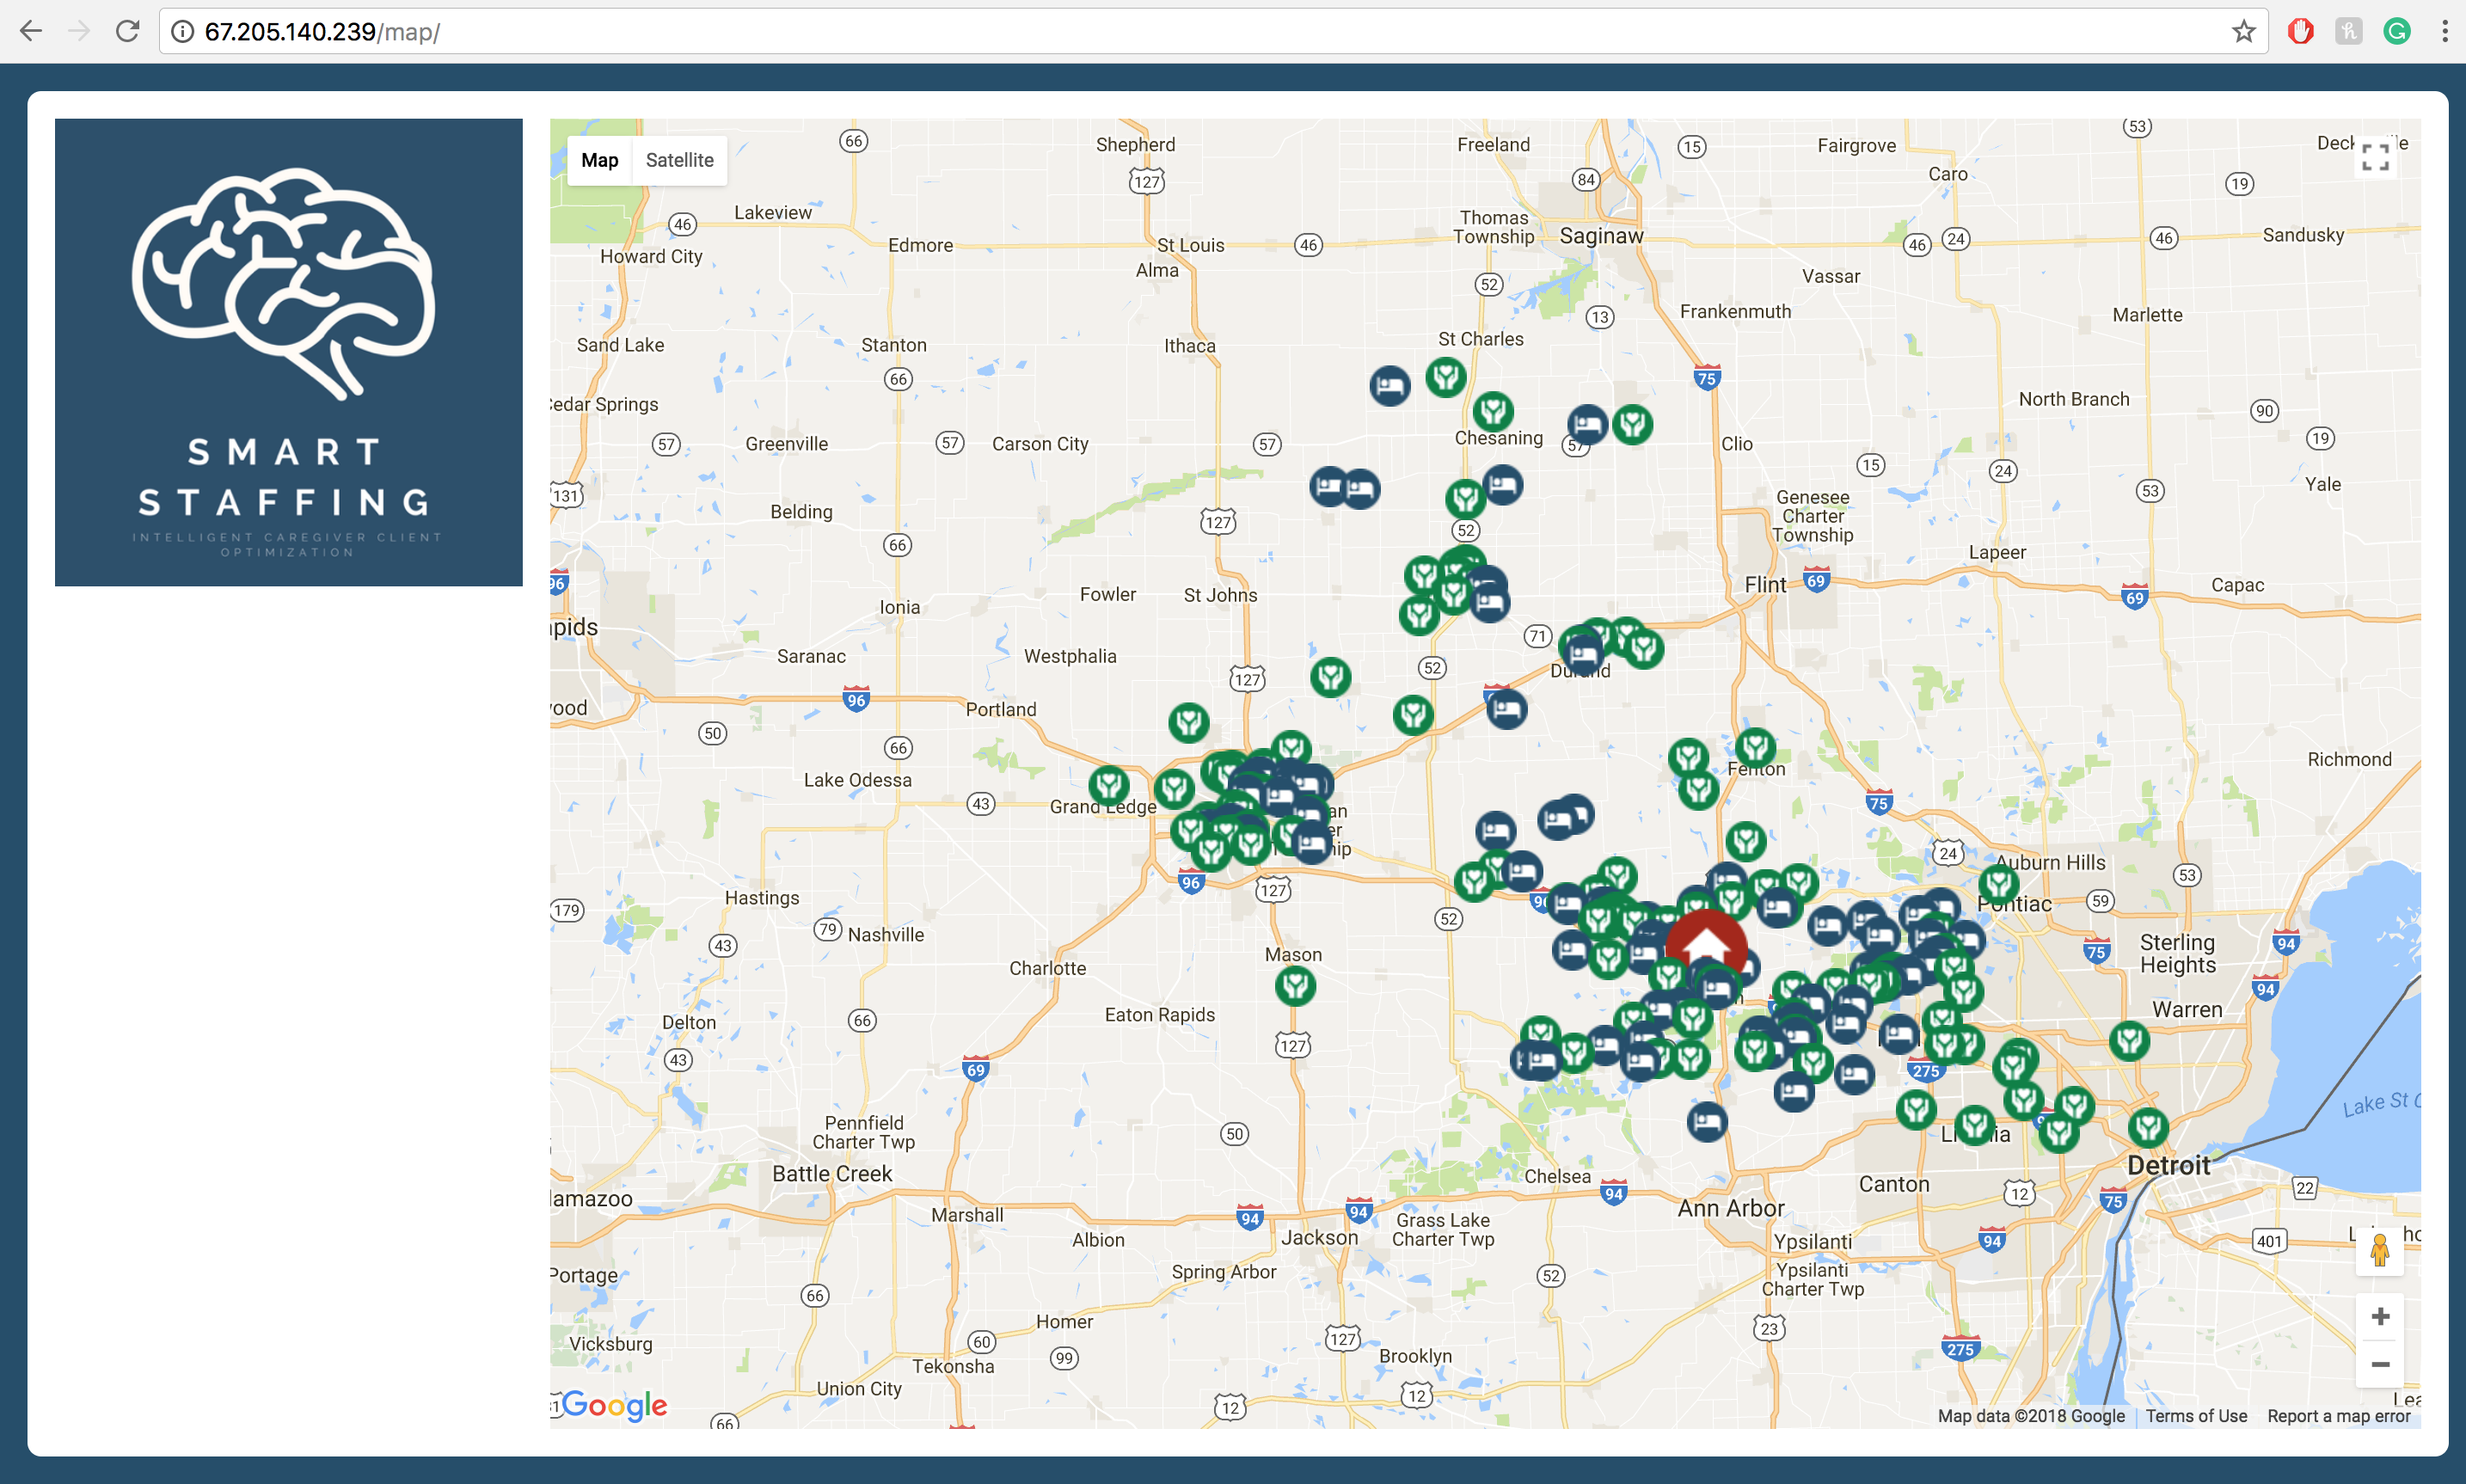Click the green marker near Warren
Image resolution: width=2466 pixels, height=1484 pixels.
pos(2129,1041)
